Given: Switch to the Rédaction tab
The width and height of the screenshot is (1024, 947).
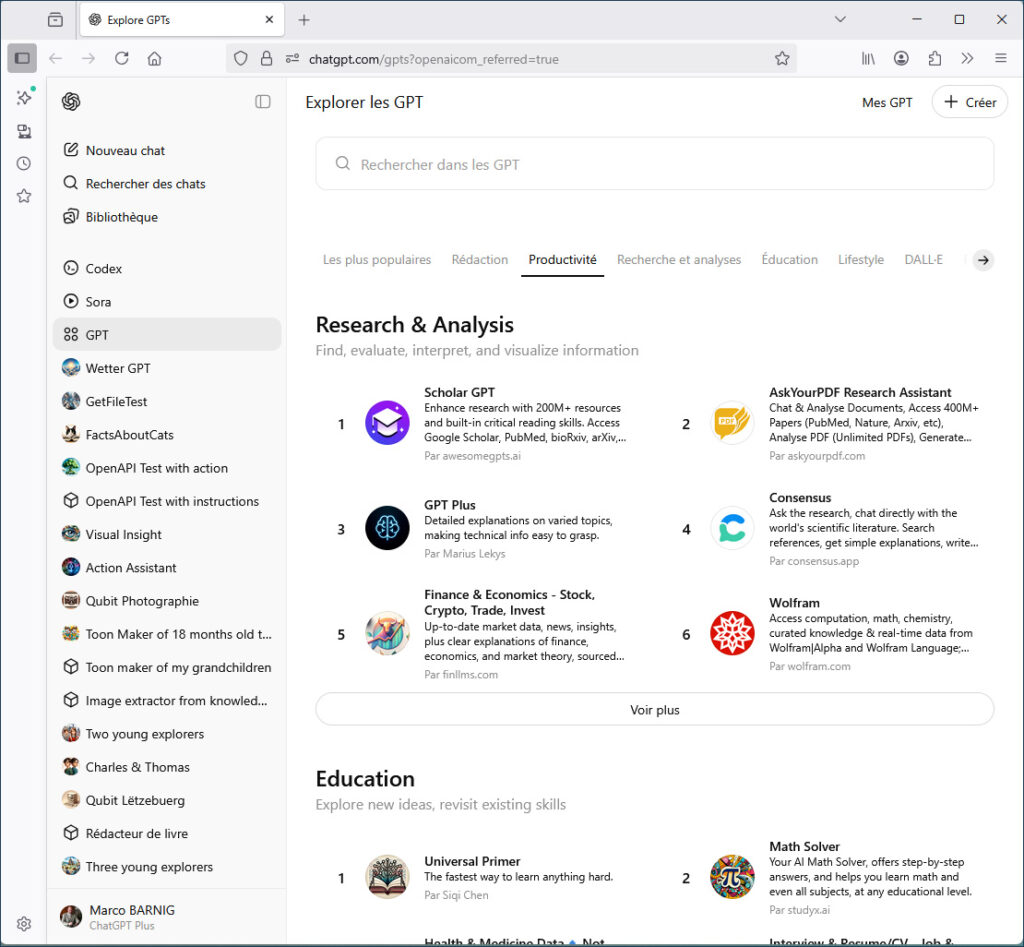Looking at the screenshot, I should coord(479,259).
